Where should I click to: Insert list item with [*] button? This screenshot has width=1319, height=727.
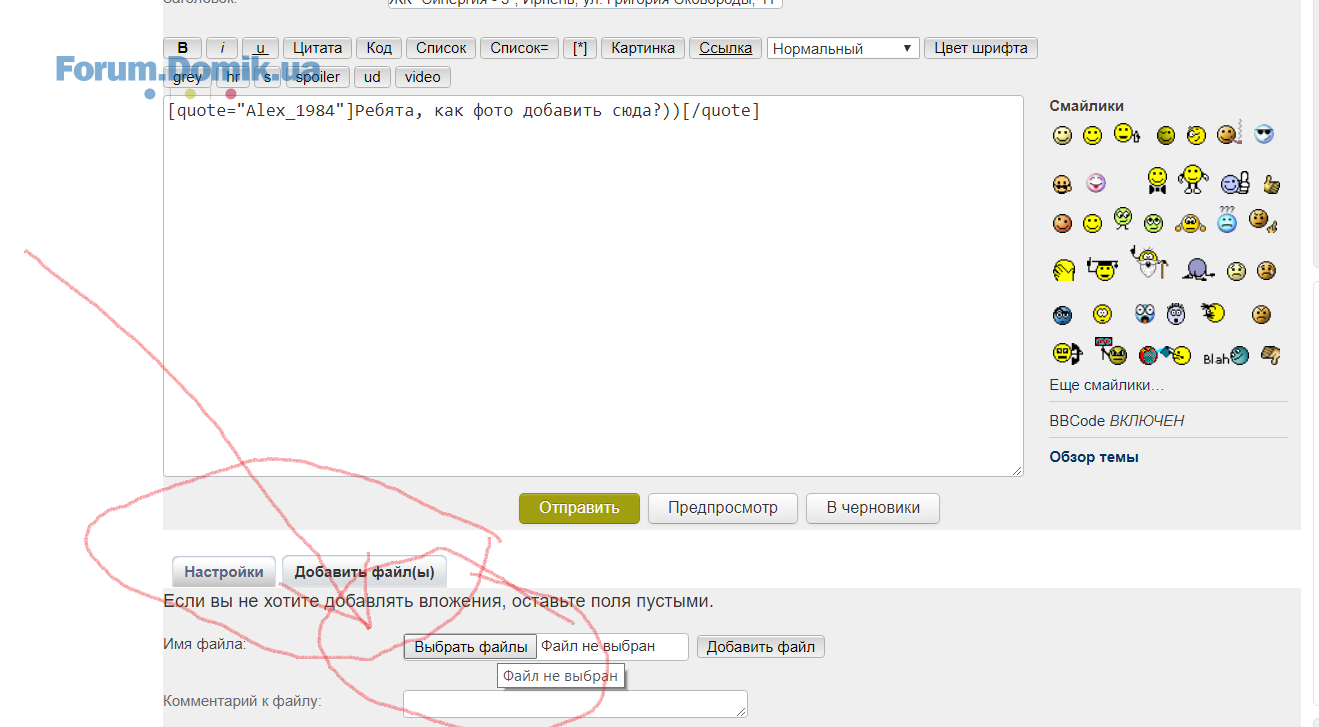pyautogui.click(x=580, y=48)
